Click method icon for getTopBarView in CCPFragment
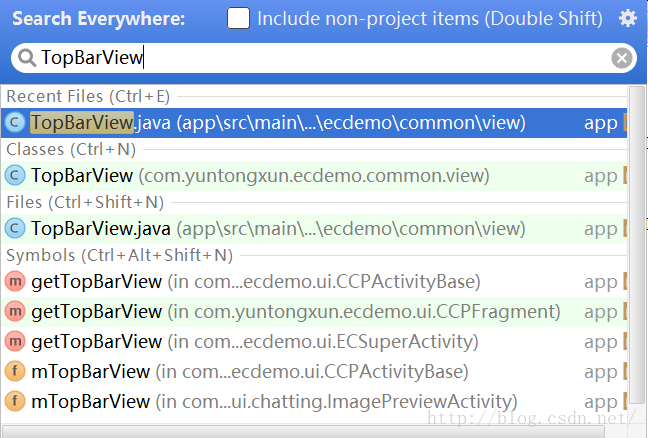Image resolution: width=648 pixels, height=438 pixels. click(x=15, y=312)
